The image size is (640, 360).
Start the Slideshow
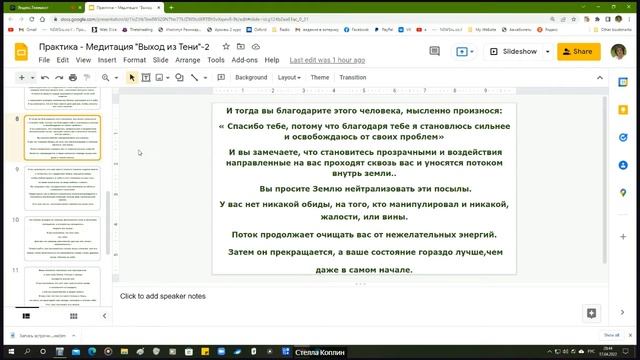(x=514, y=51)
